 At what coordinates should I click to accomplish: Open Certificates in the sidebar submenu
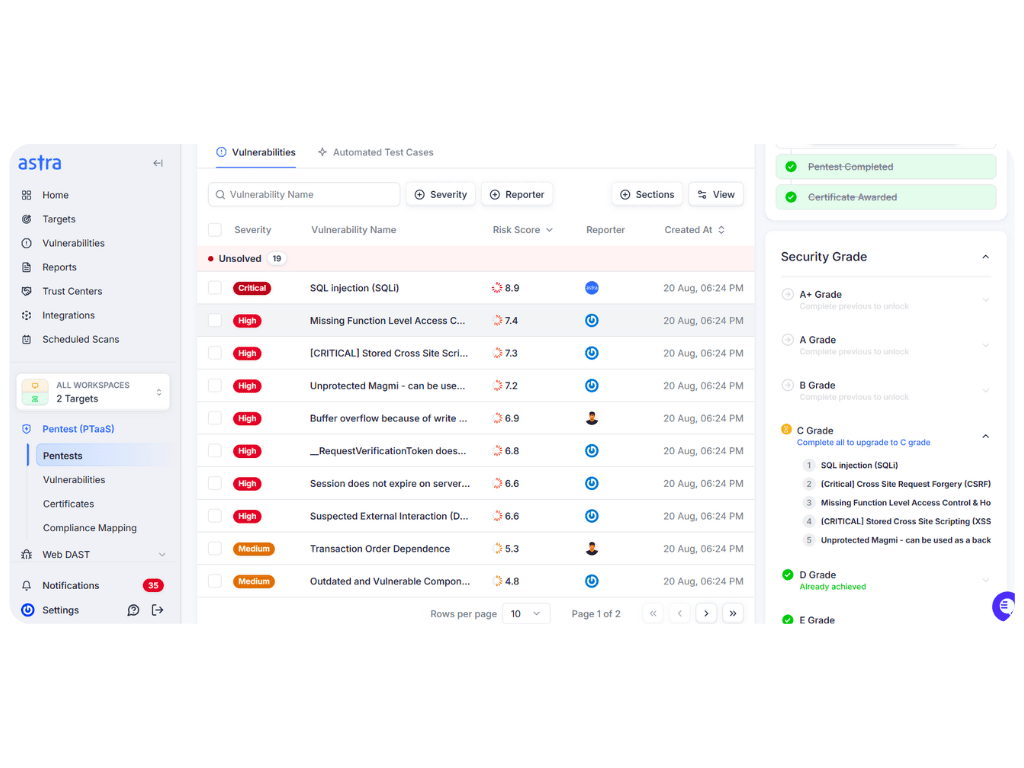point(69,504)
